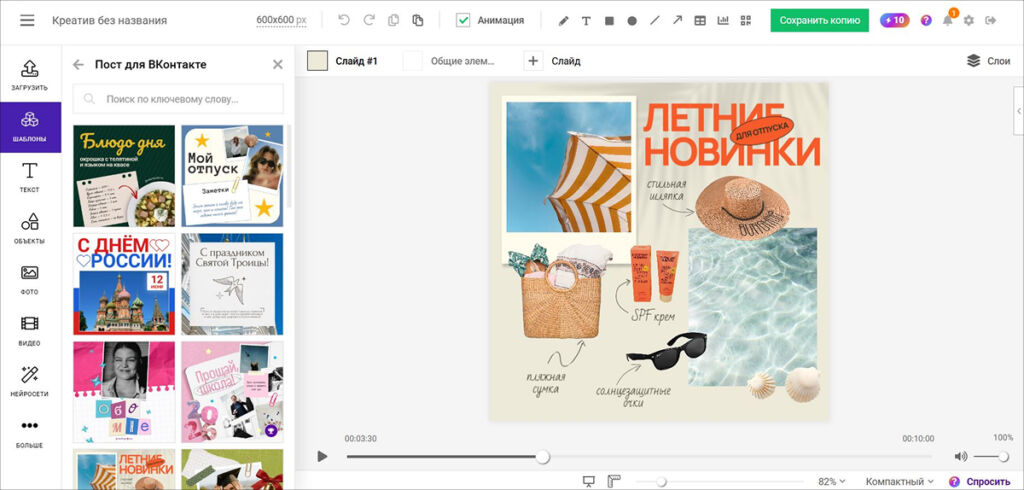Play the animation with play button

click(x=322, y=457)
